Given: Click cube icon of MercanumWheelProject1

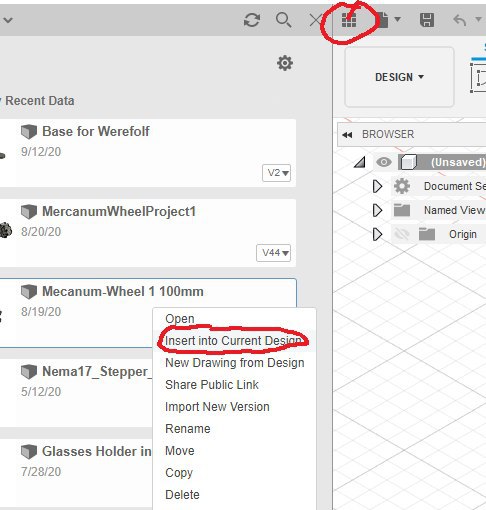Looking at the screenshot, I should tap(29, 212).
